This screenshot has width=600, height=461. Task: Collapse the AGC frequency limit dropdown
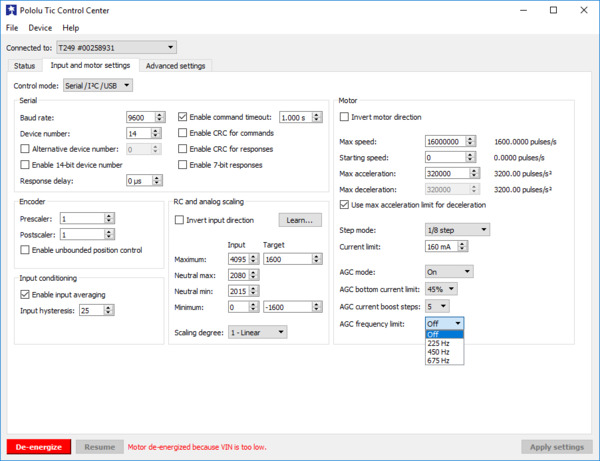point(445,324)
